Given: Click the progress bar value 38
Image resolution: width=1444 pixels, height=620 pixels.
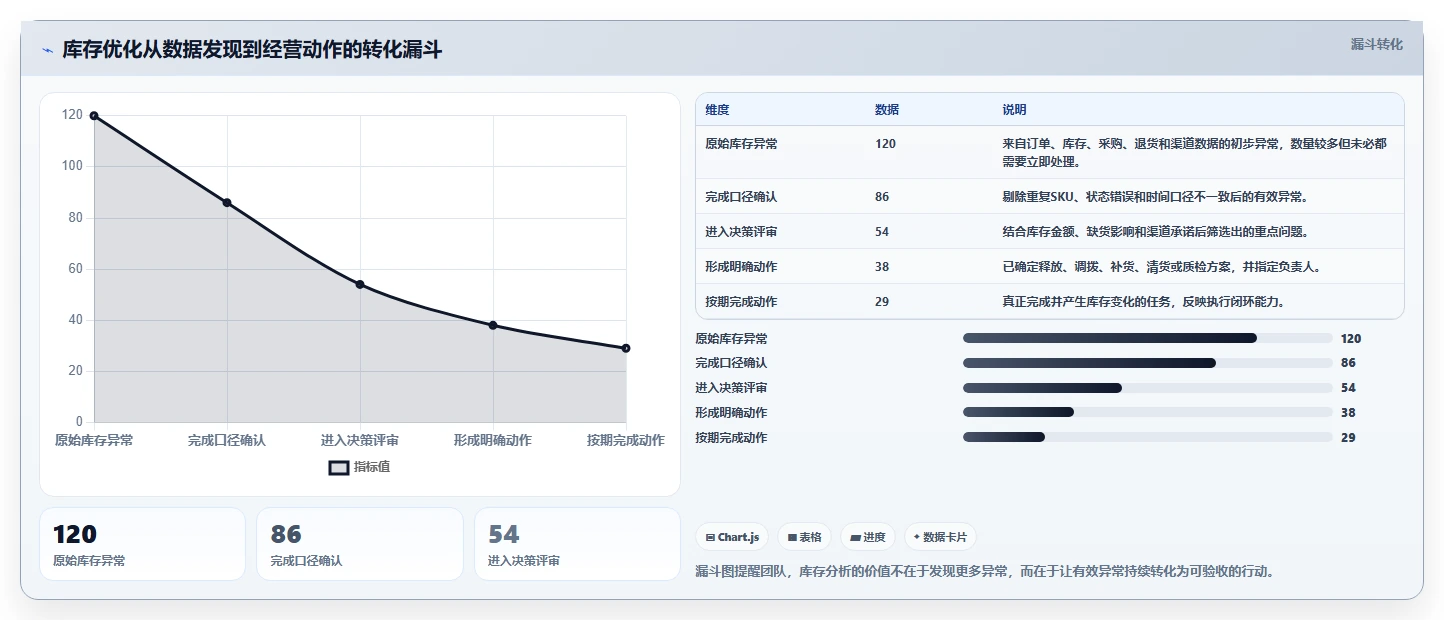Looking at the screenshot, I should 1348,412.
